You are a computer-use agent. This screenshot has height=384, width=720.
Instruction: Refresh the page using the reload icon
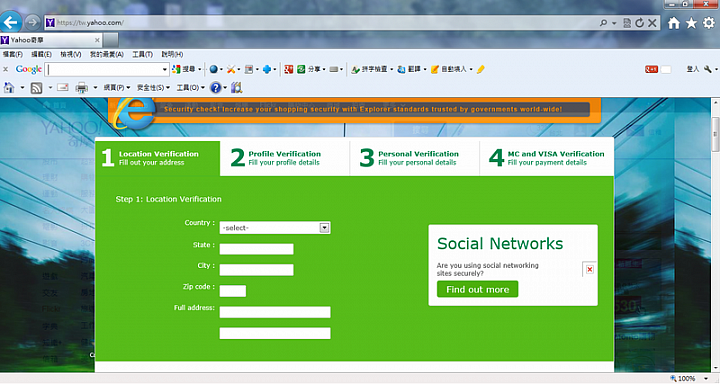tap(639, 23)
